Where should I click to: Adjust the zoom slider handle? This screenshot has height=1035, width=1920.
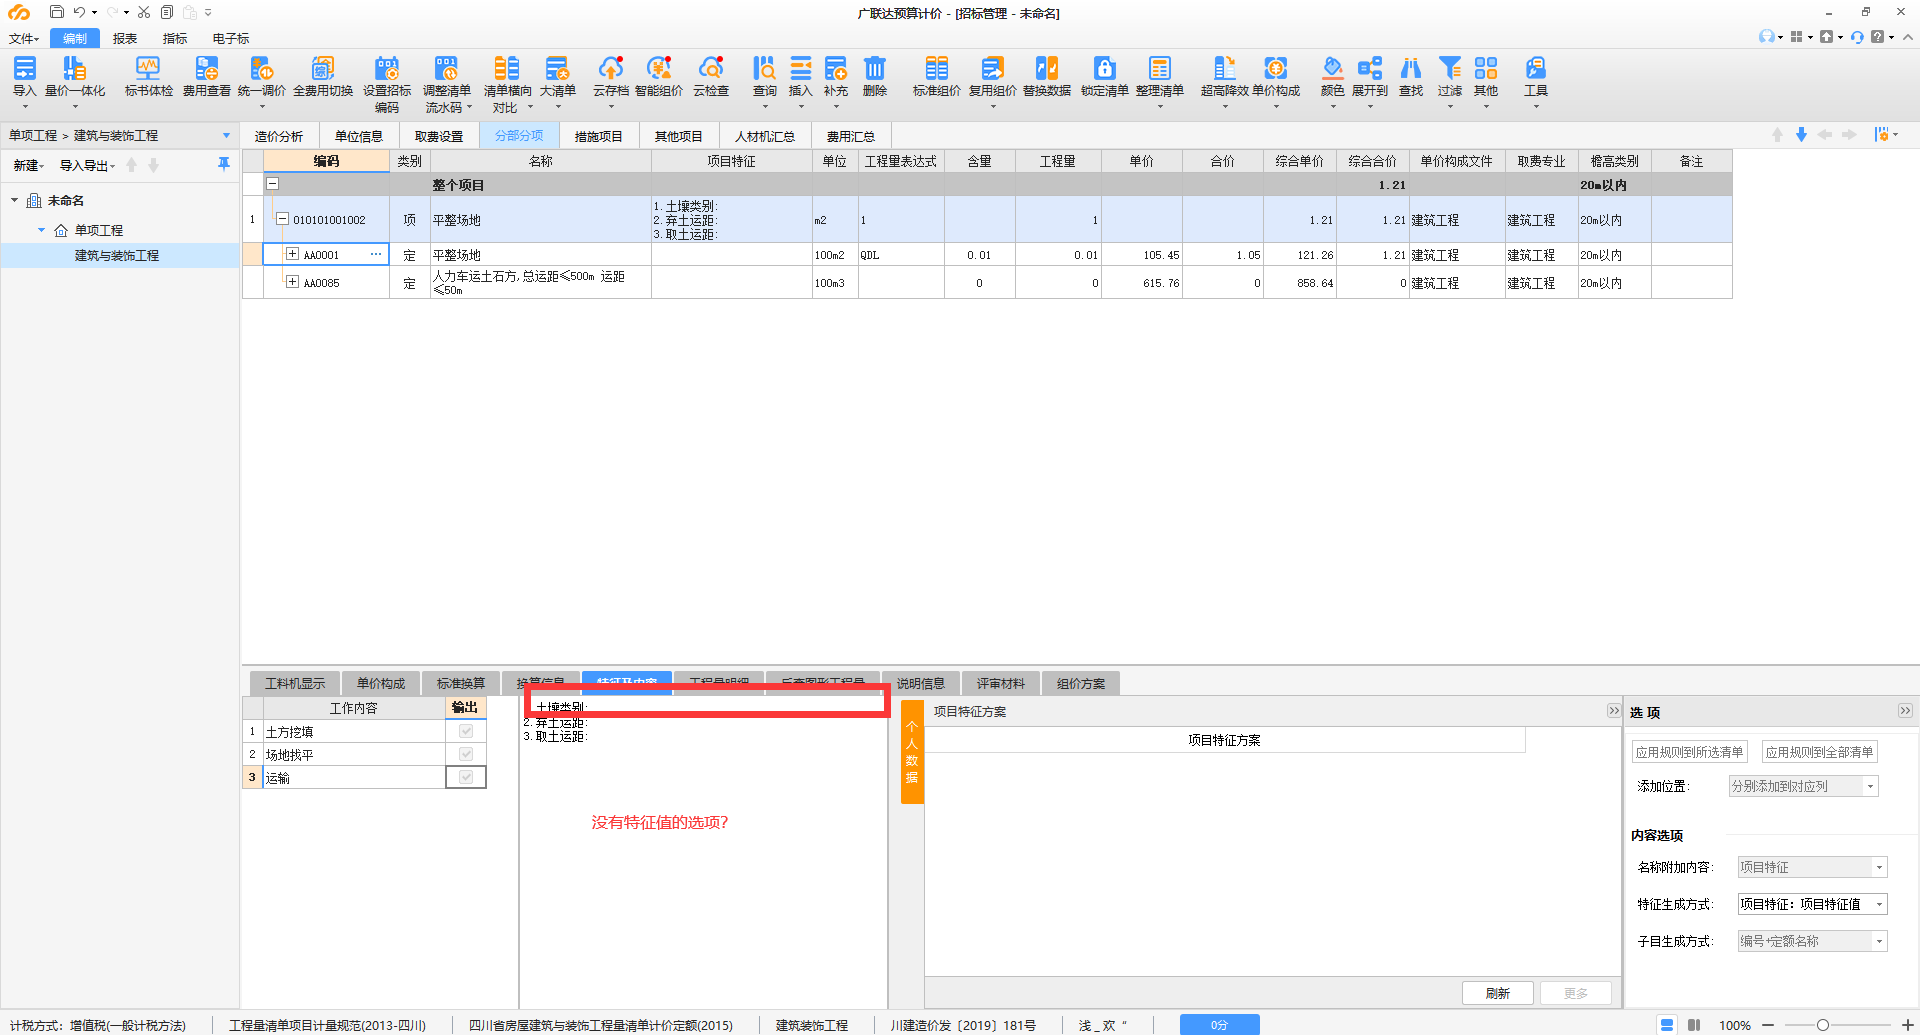click(1823, 1025)
